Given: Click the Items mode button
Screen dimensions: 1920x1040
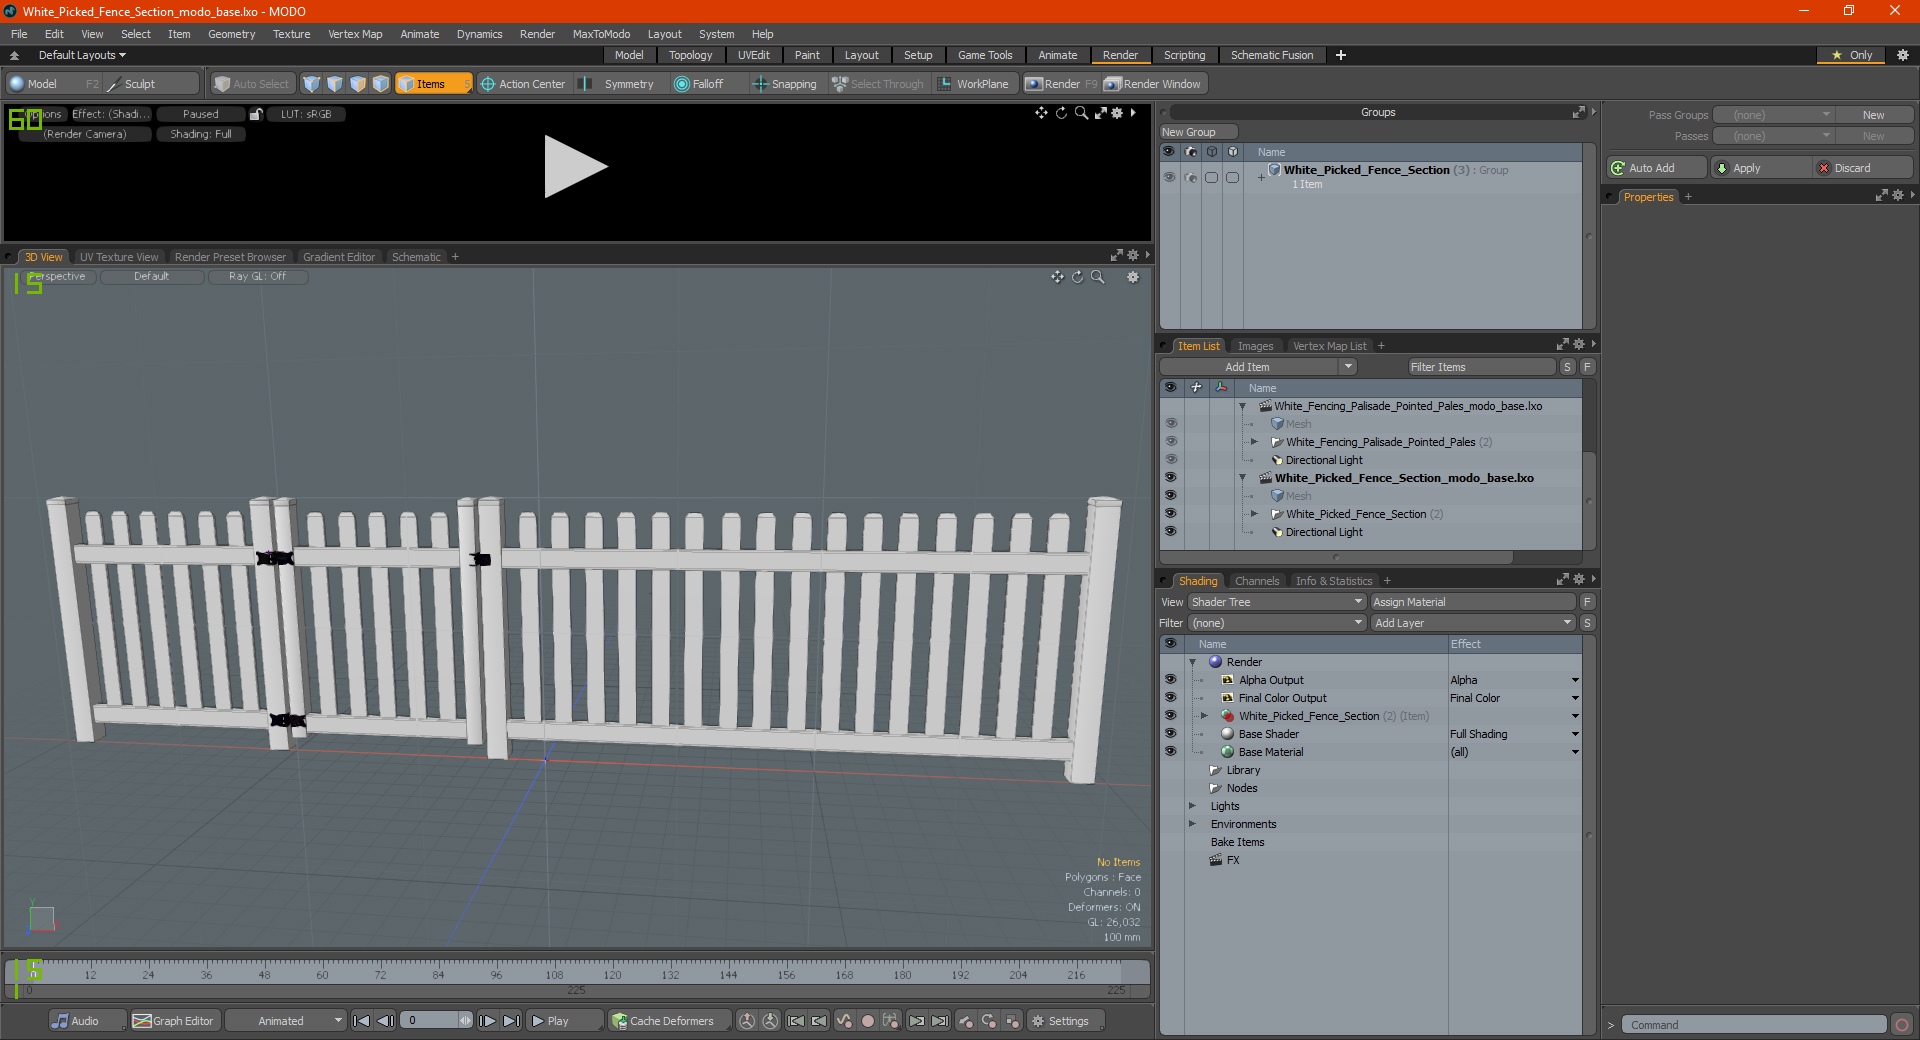Looking at the screenshot, I should (x=433, y=84).
